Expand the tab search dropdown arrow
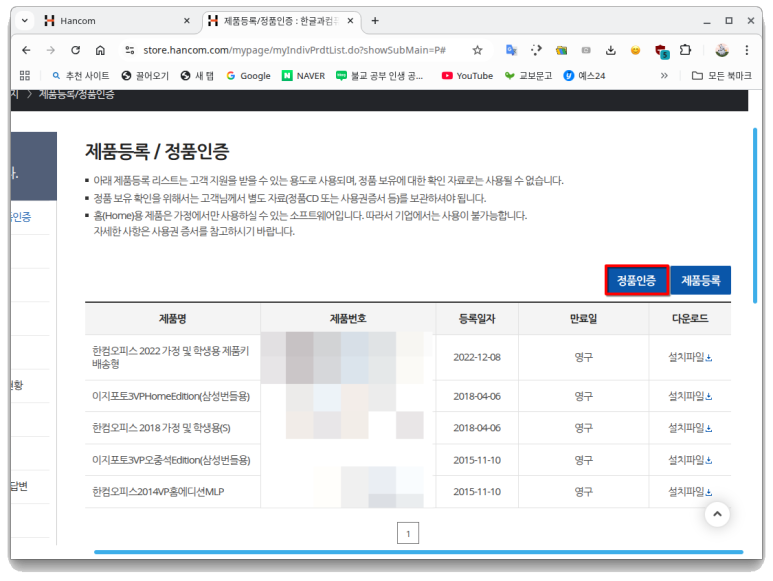773x581 pixels. (x=25, y=21)
